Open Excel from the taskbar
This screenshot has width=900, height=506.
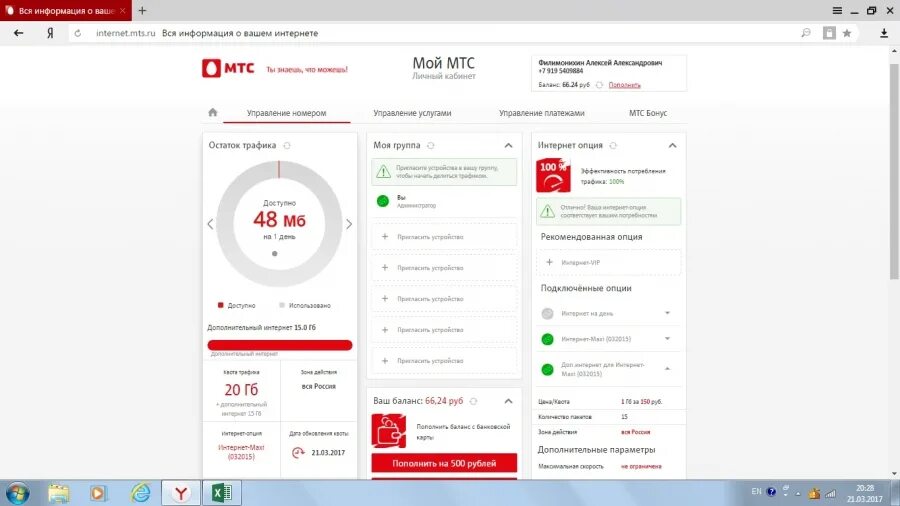(222, 493)
